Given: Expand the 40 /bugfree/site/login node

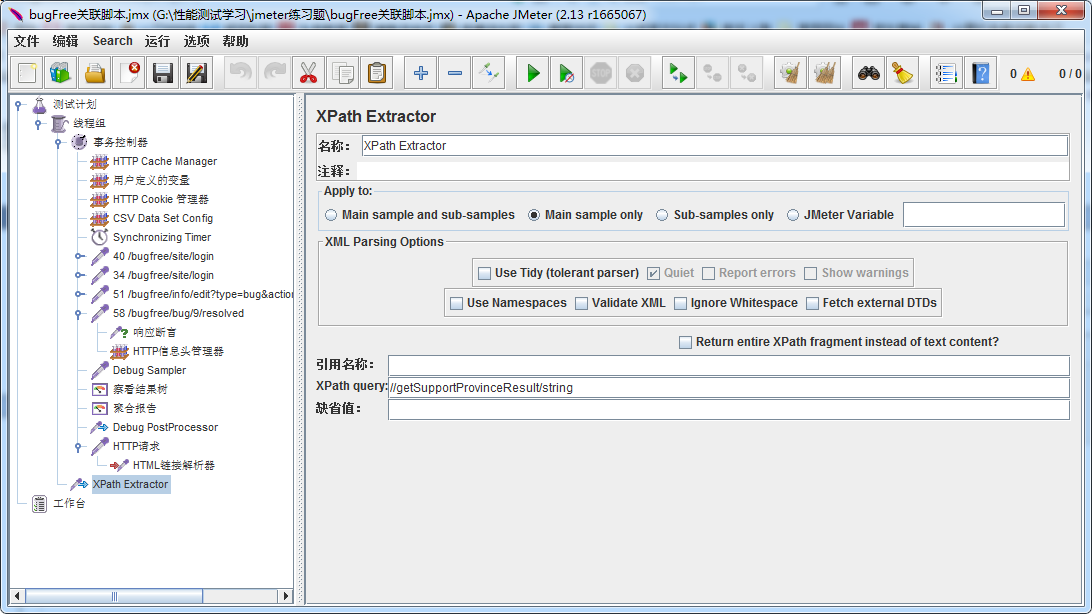Looking at the screenshot, I should 79,256.
